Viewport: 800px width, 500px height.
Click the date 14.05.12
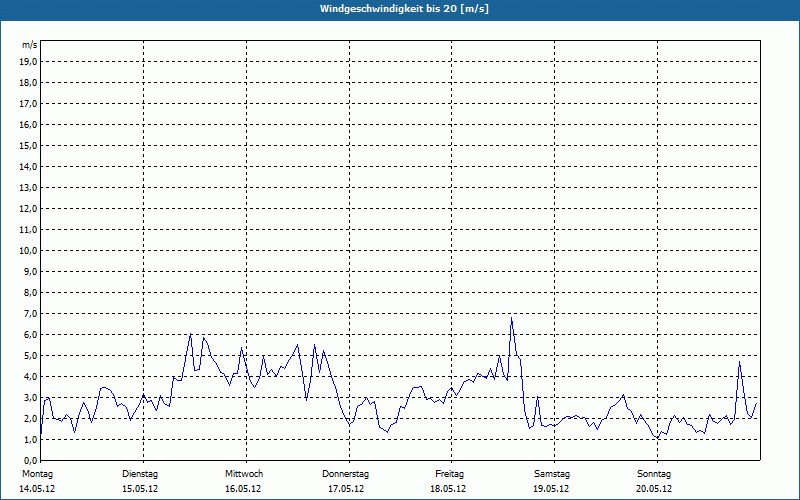pos(37,489)
